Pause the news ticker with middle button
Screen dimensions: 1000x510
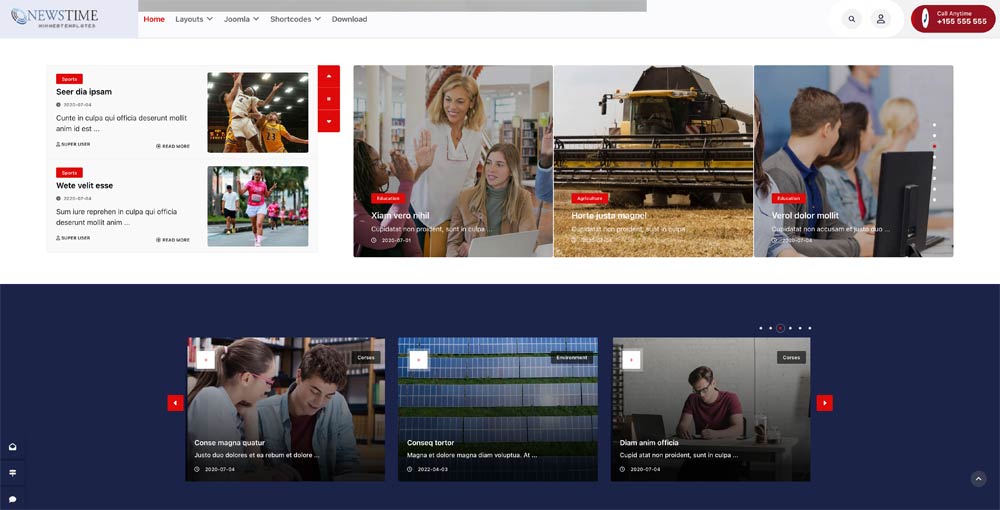pos(329,99)
